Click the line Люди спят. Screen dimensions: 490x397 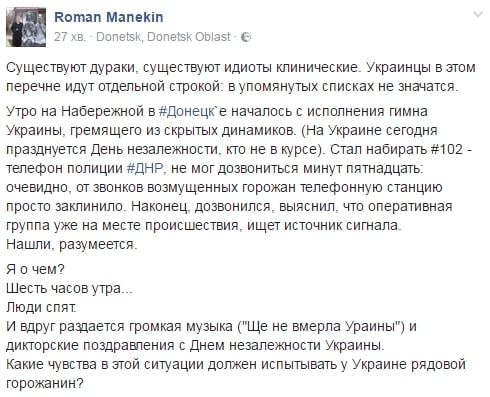(41, 307)
